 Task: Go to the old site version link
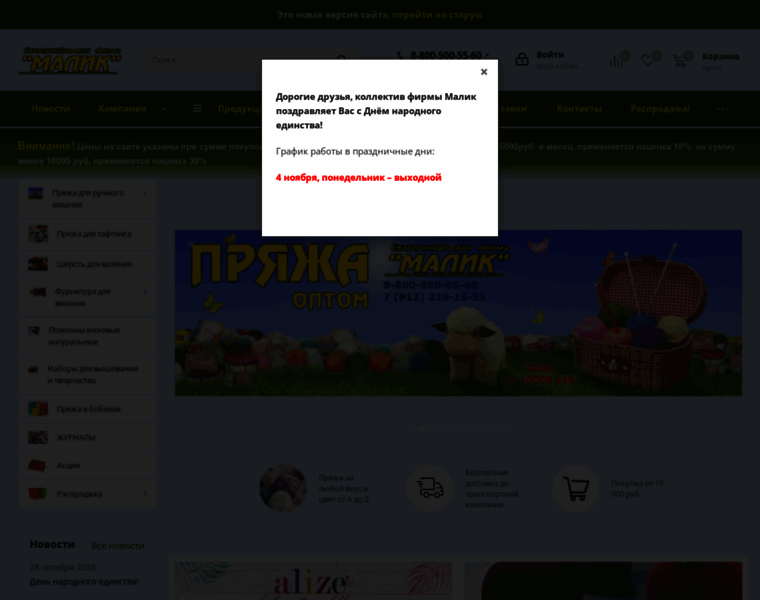tap(437, 15)
